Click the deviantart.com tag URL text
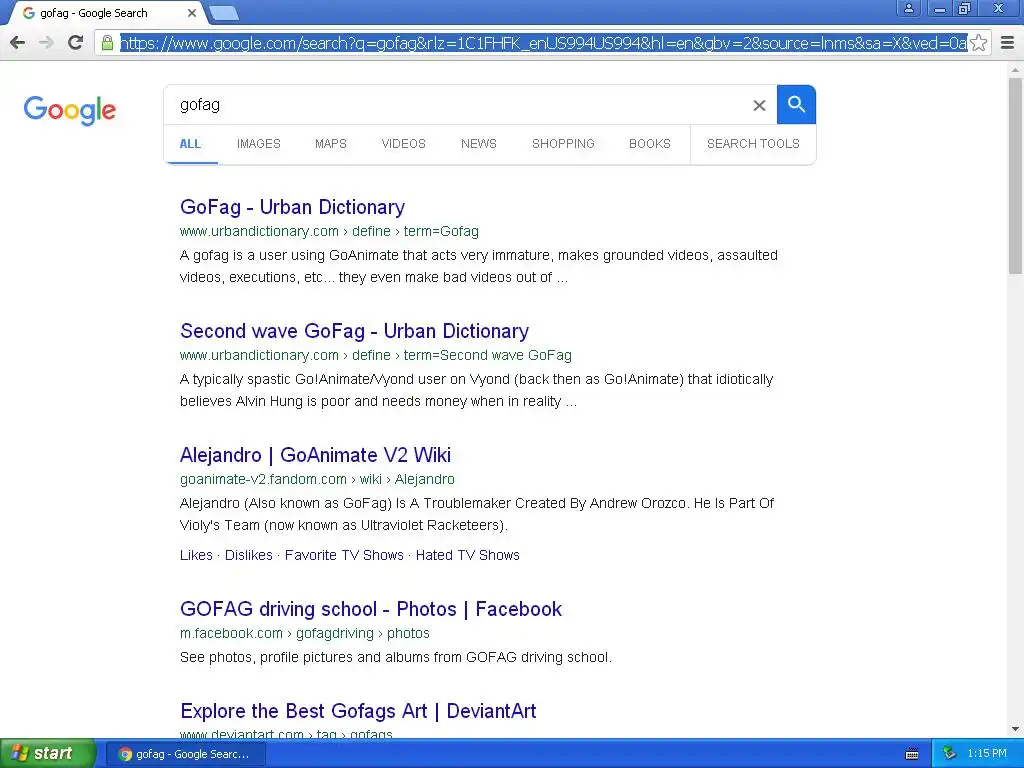Image resolution: width=1024 pixels, height=768 pixels. (x=286, y=734)
